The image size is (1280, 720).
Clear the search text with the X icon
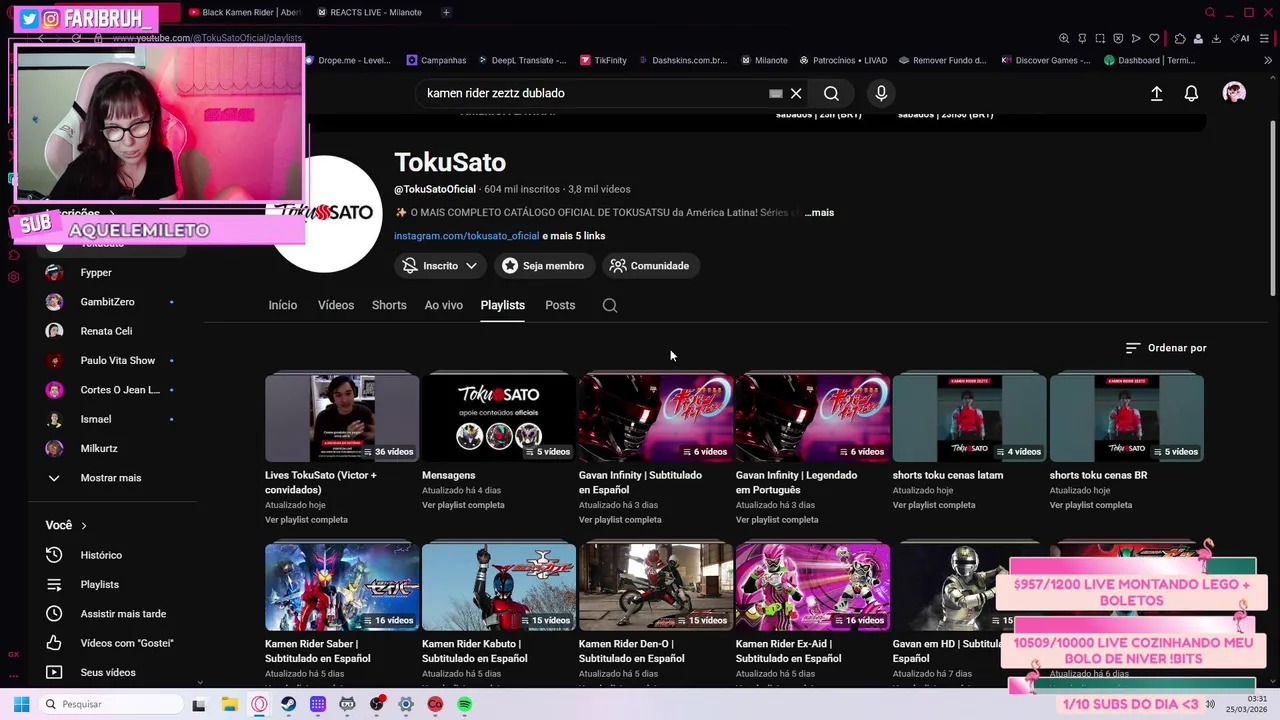point(796,93)
